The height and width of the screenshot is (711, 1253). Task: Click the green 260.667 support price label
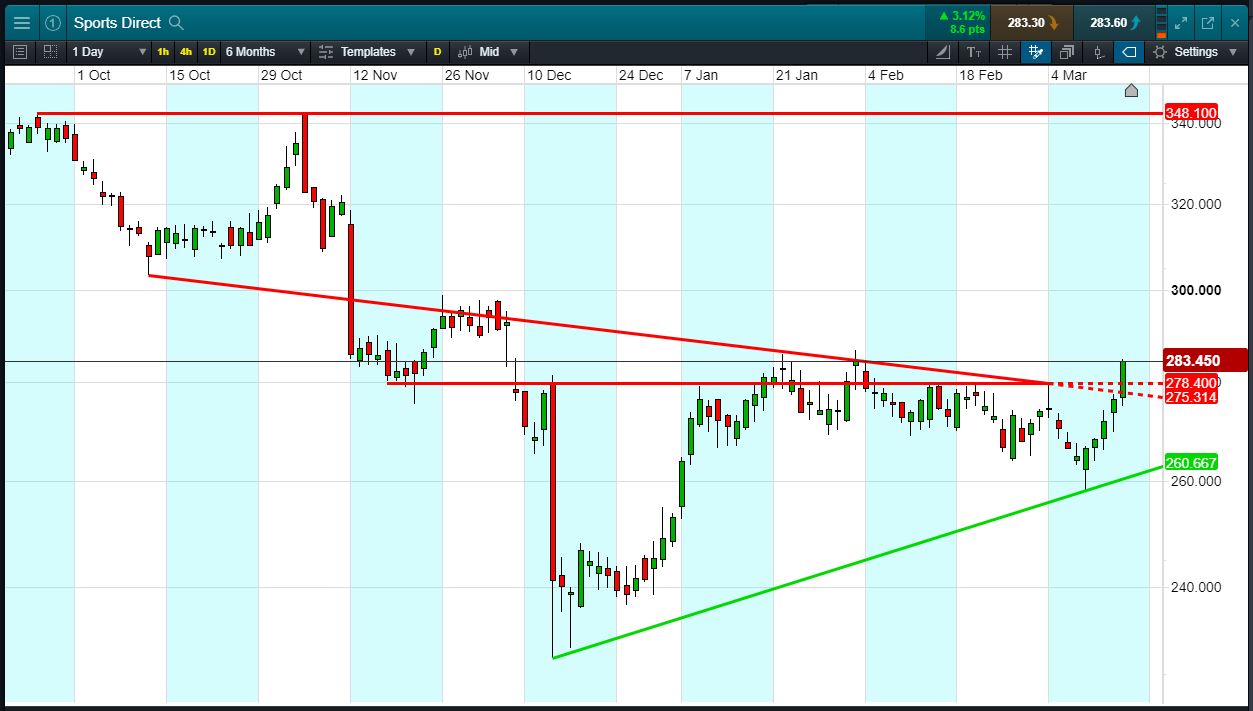[x=1192, y=462]
